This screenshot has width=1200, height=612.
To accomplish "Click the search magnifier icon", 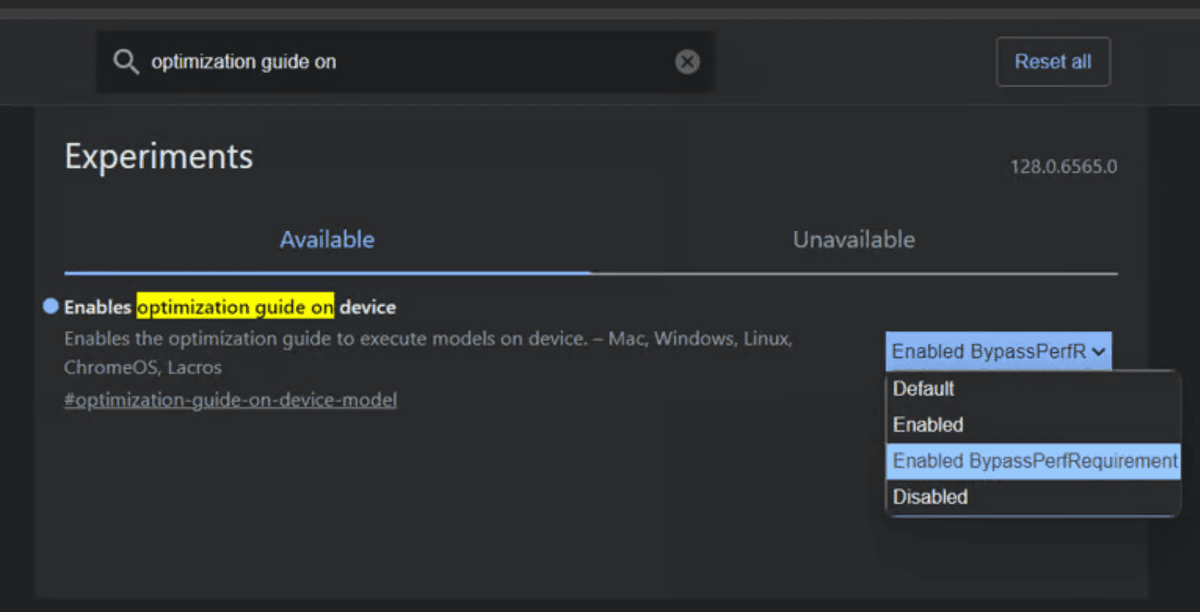I will [125, 63].
